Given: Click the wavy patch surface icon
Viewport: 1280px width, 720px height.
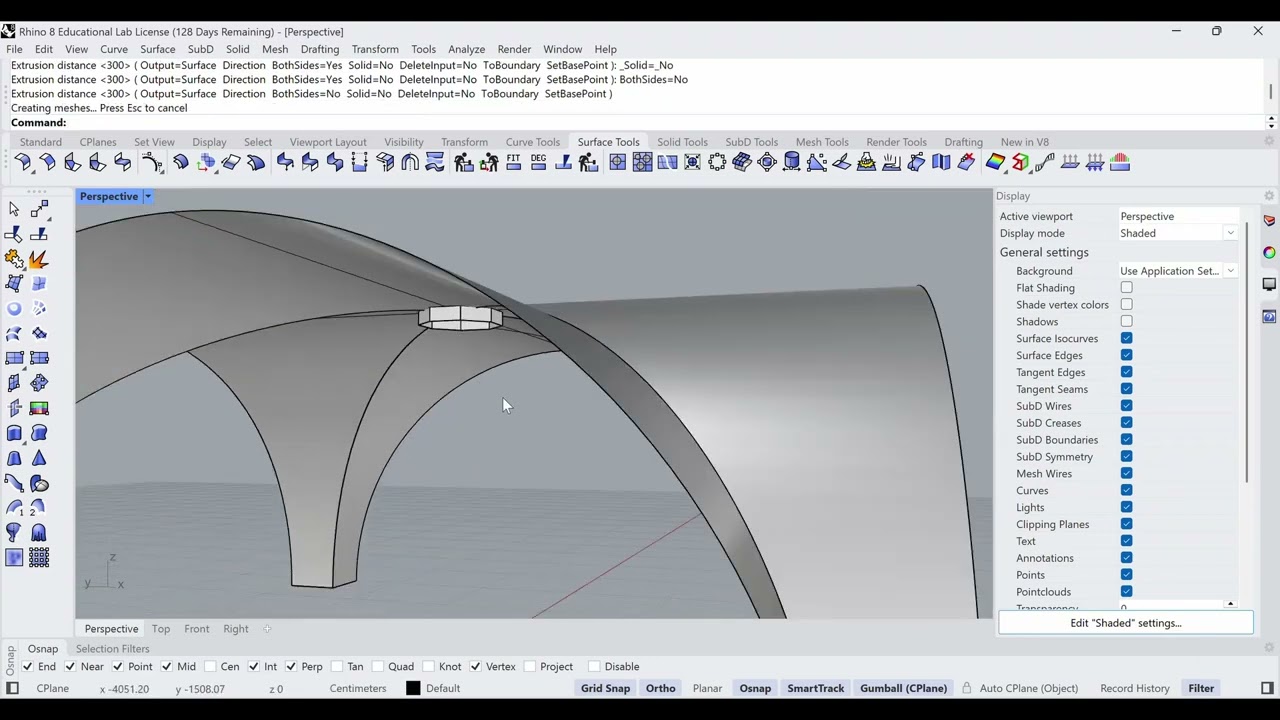Looking at the screenshot, I should (x=435, y=162).
